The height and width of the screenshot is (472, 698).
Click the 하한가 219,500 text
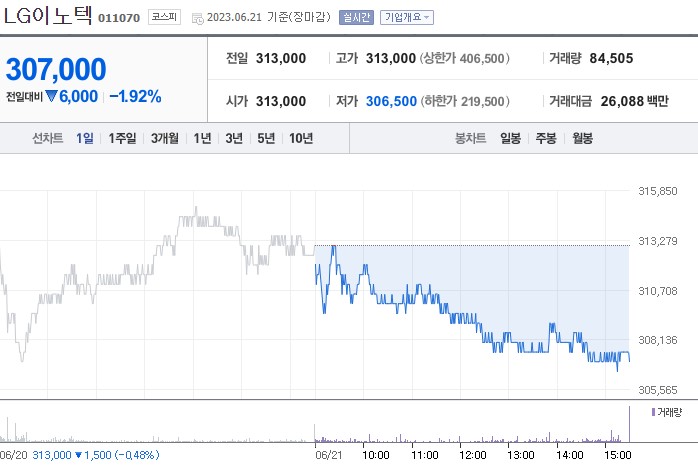click(465, 101)
